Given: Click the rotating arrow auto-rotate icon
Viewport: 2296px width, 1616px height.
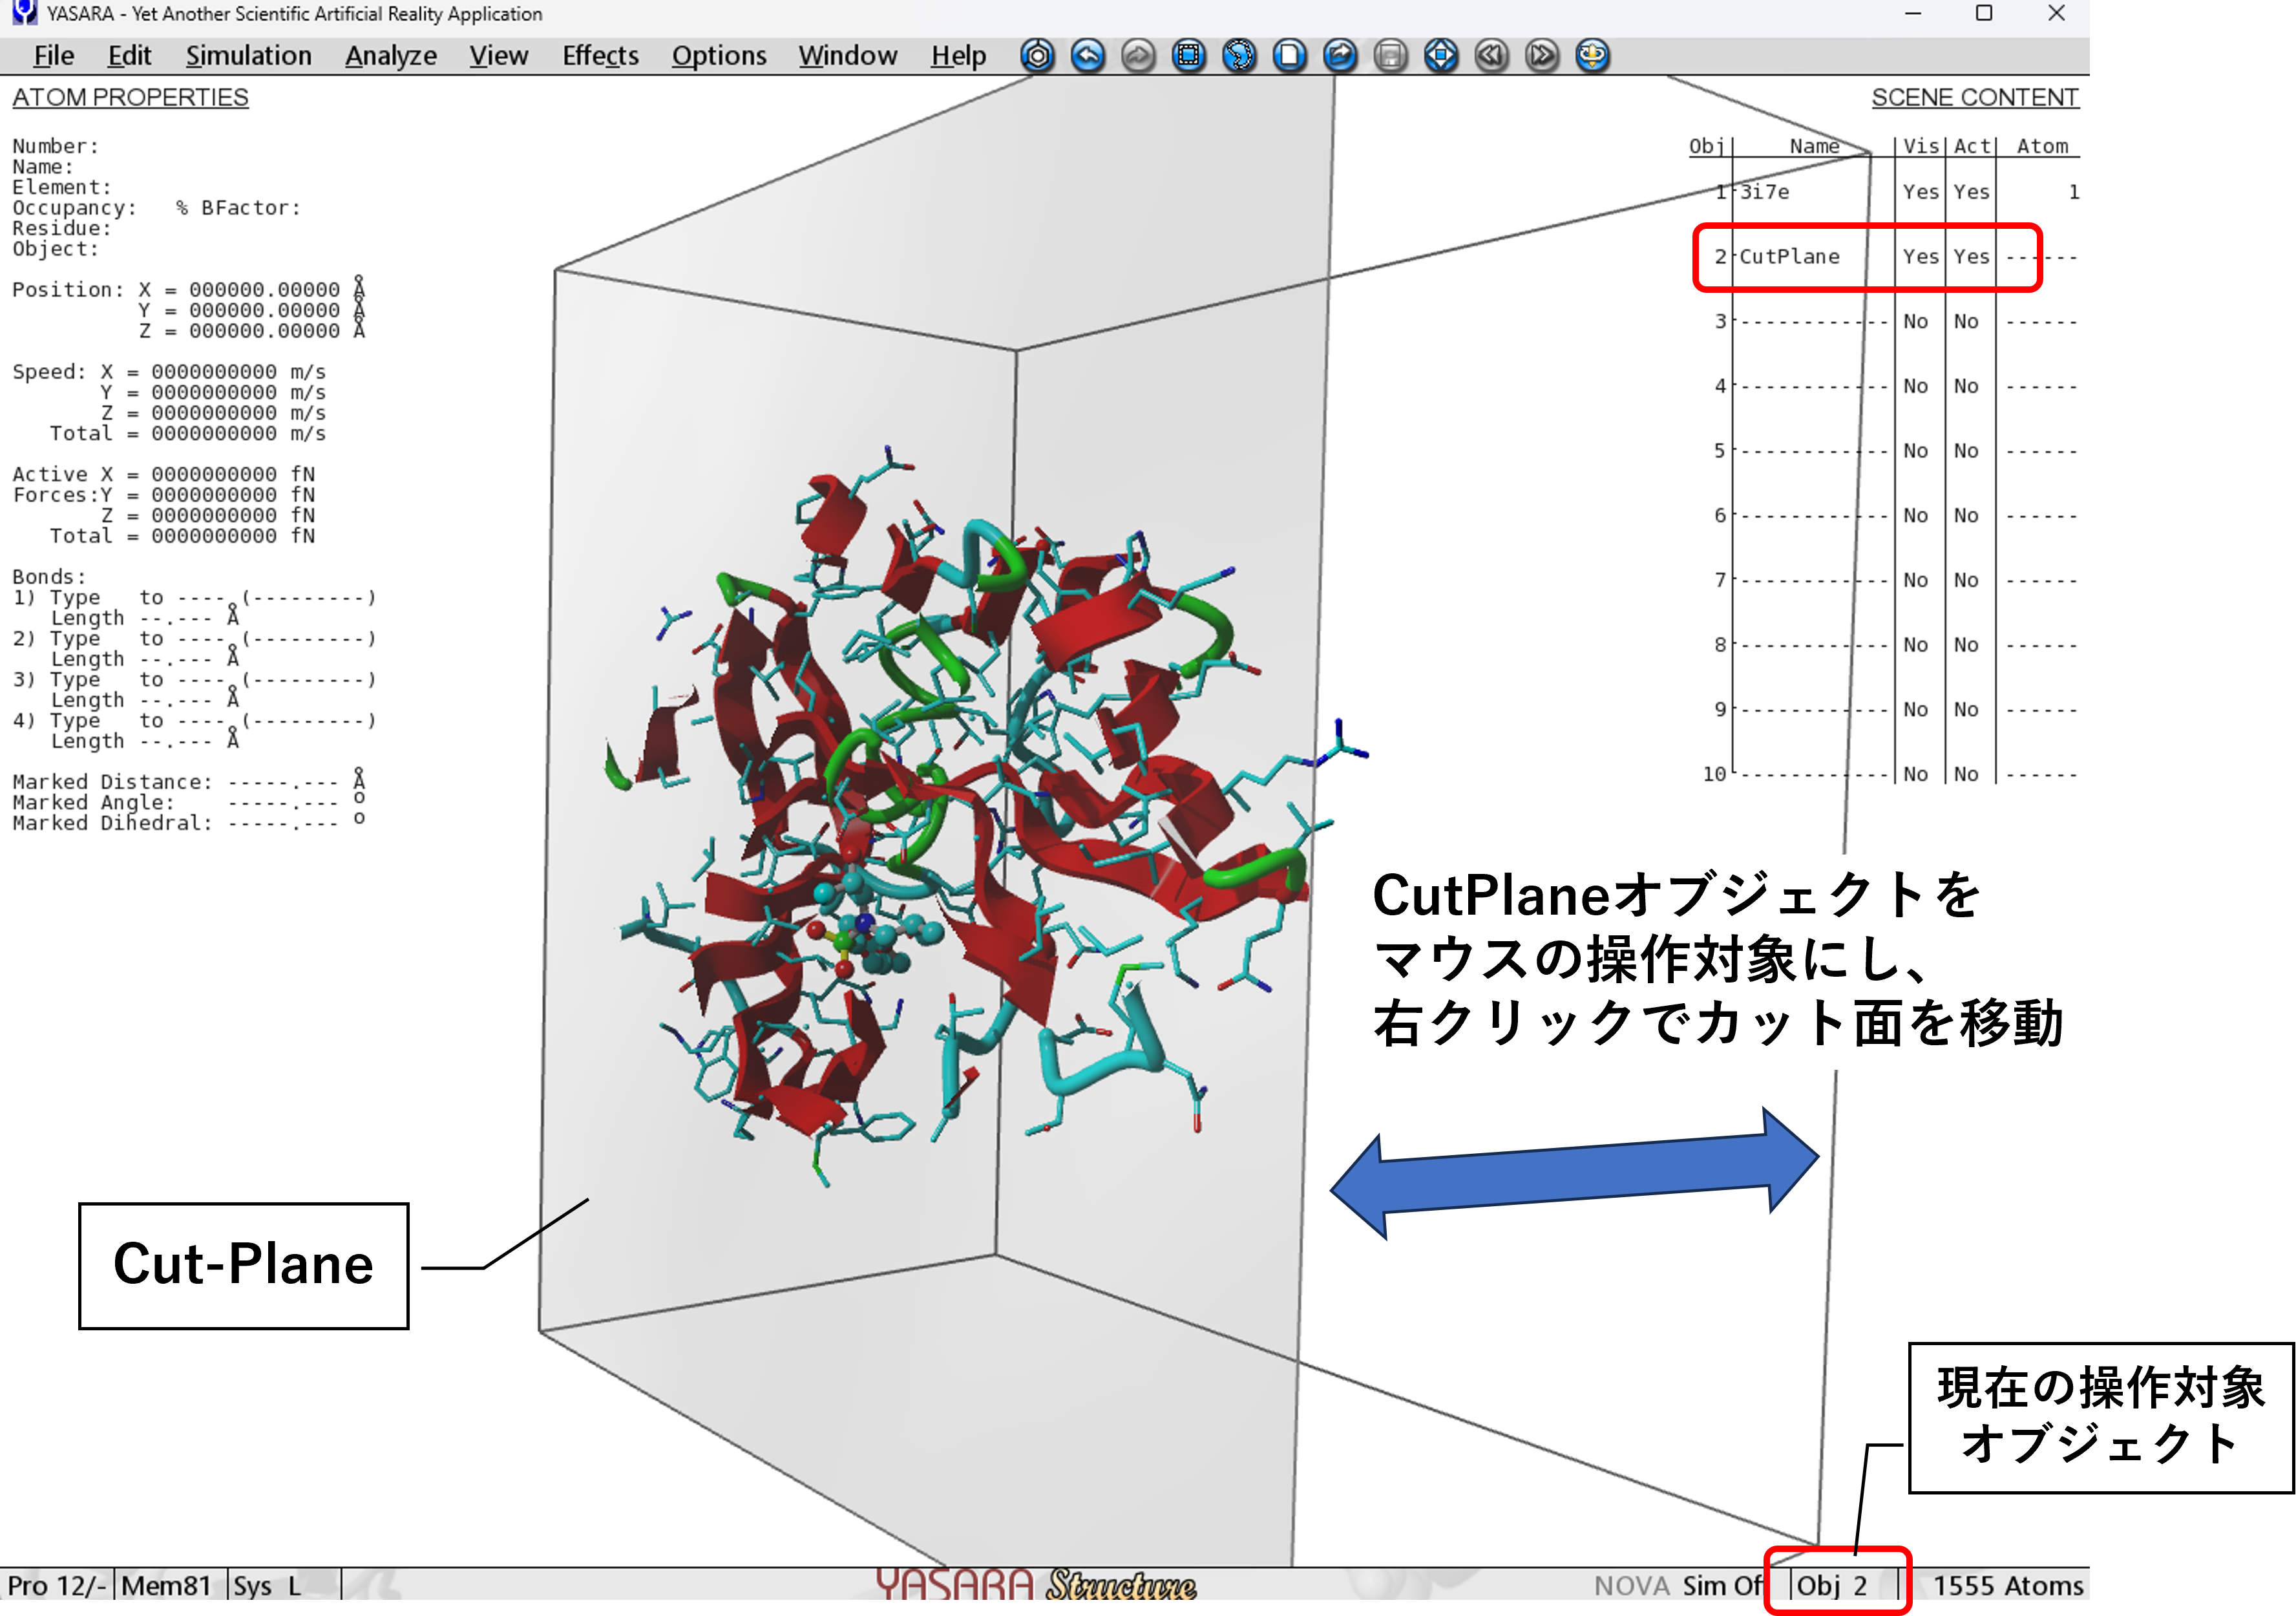Looking at the screenshot, I should pos(1592,56).
